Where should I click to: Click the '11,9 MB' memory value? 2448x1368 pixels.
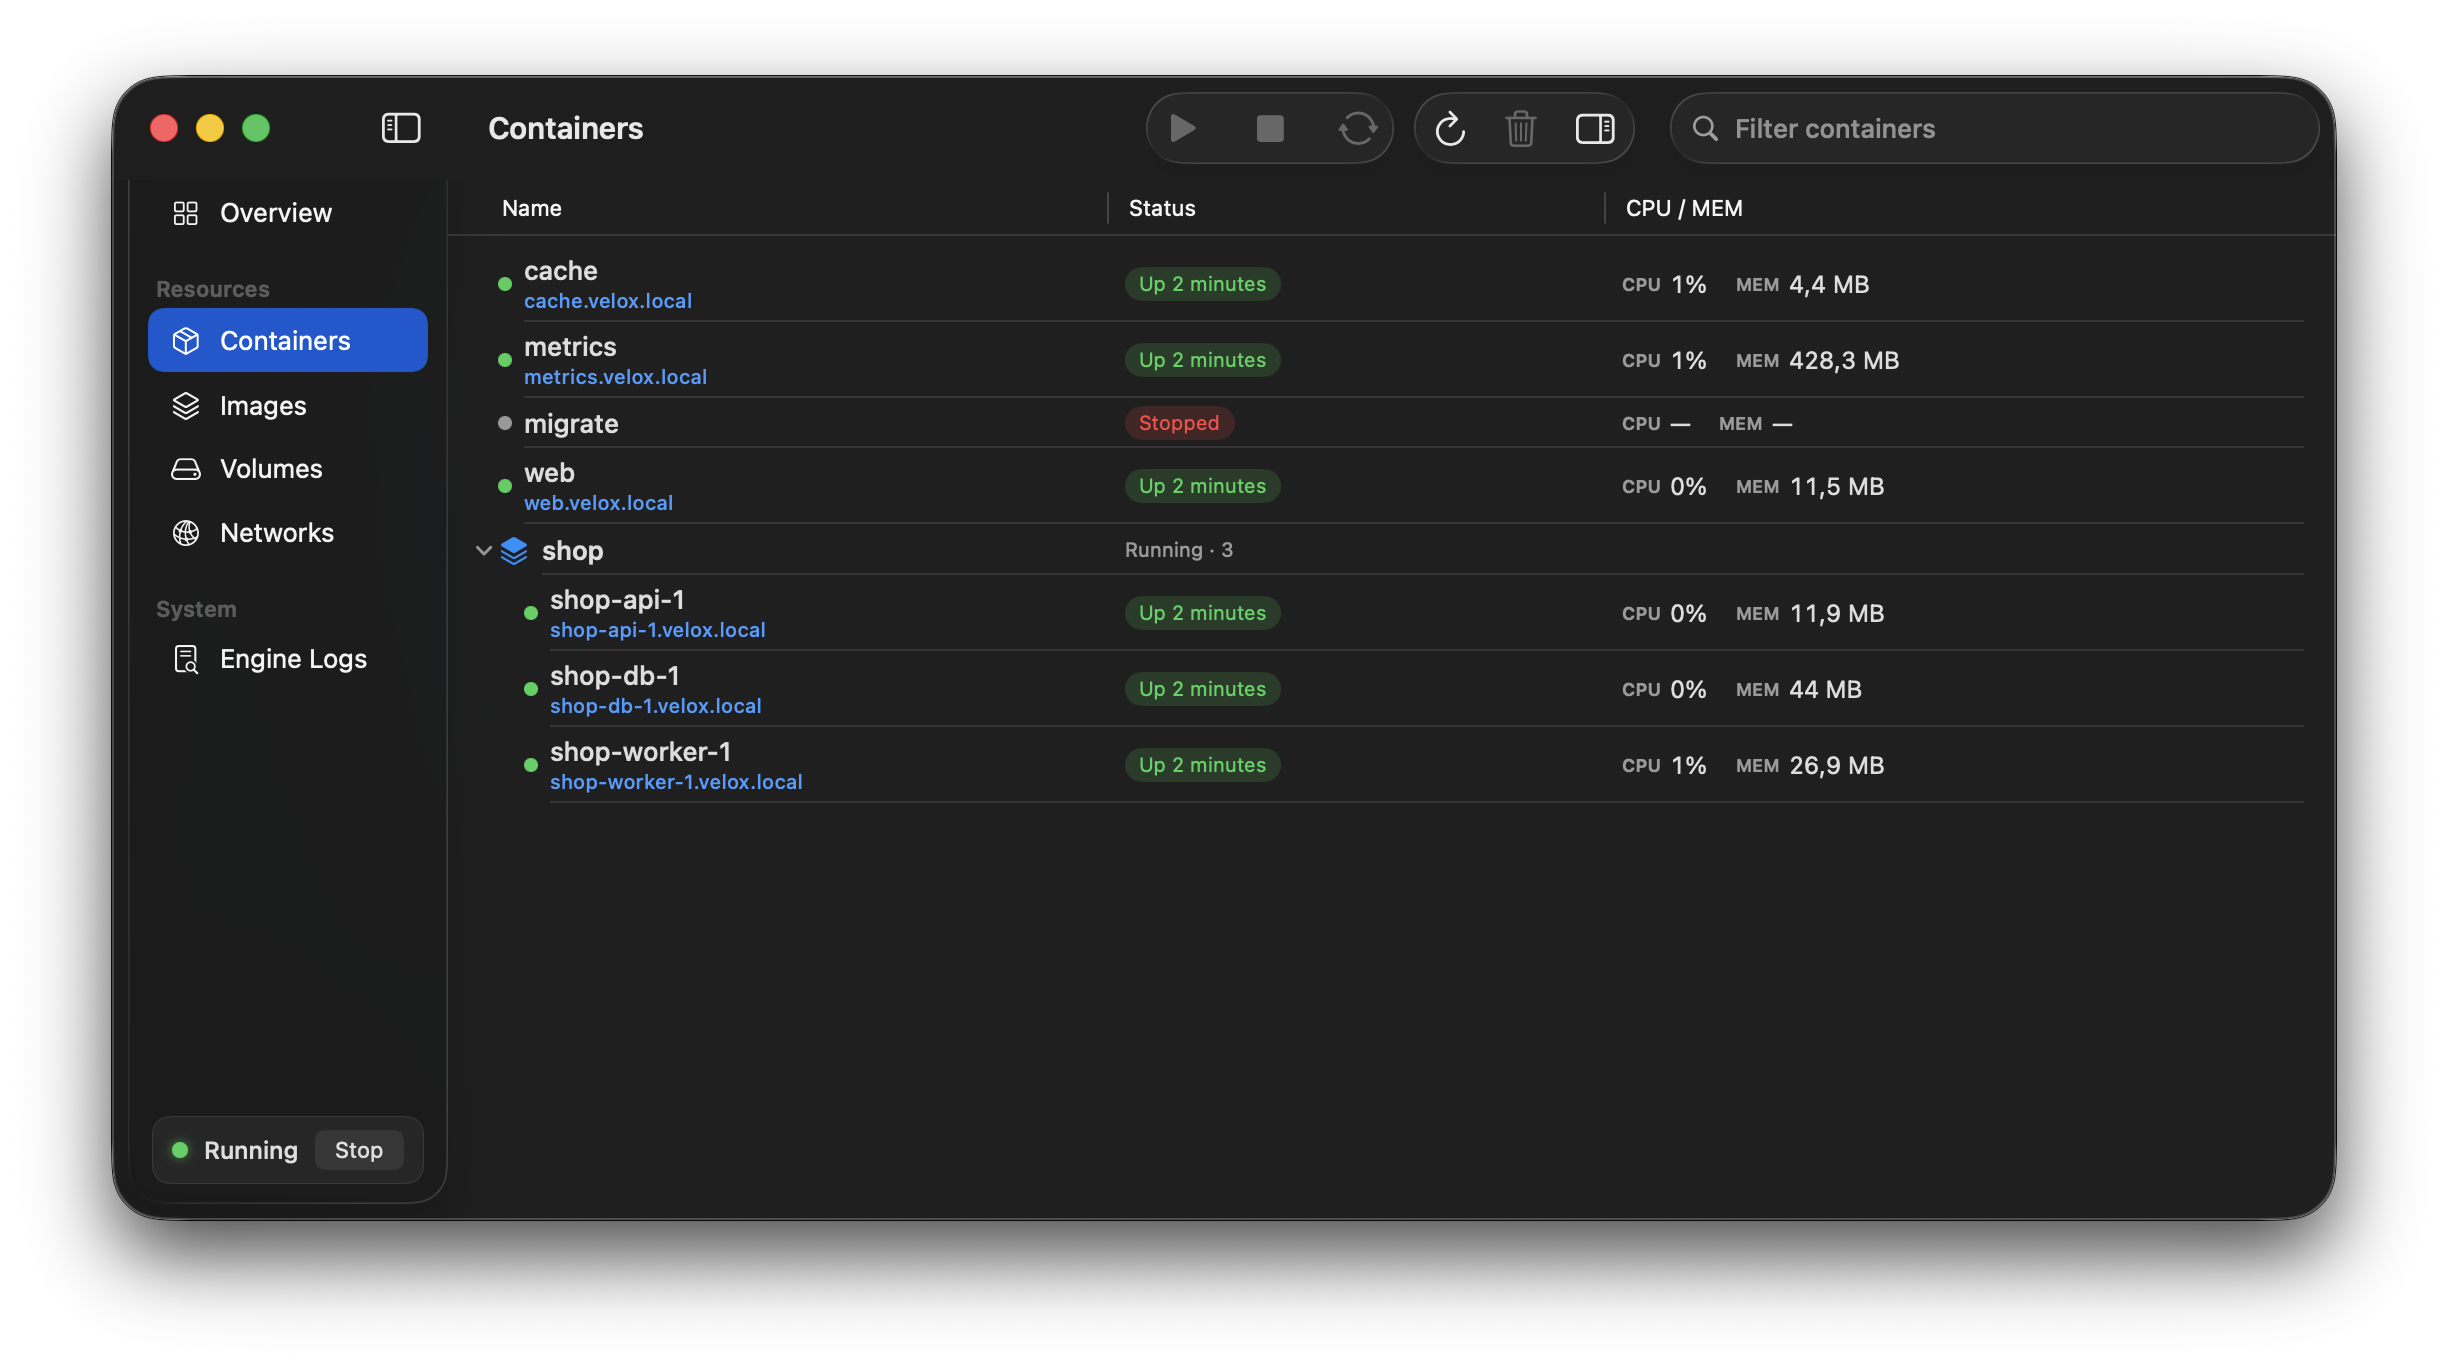pos(1837,614)
